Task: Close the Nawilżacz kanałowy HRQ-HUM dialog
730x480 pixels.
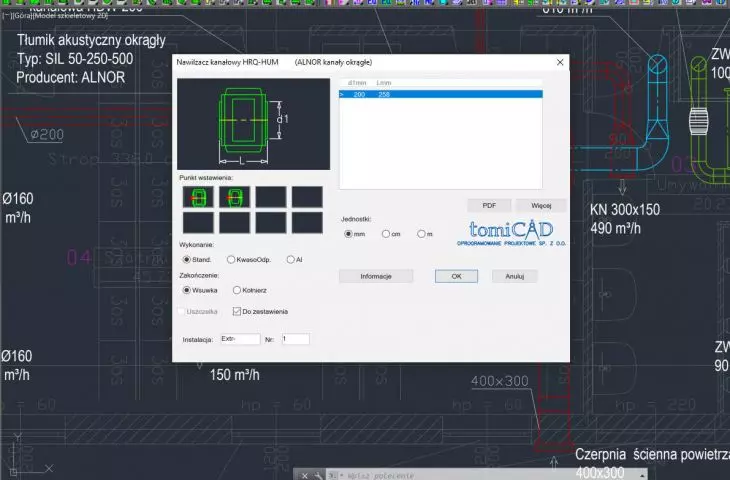Action: pos(560,62)
